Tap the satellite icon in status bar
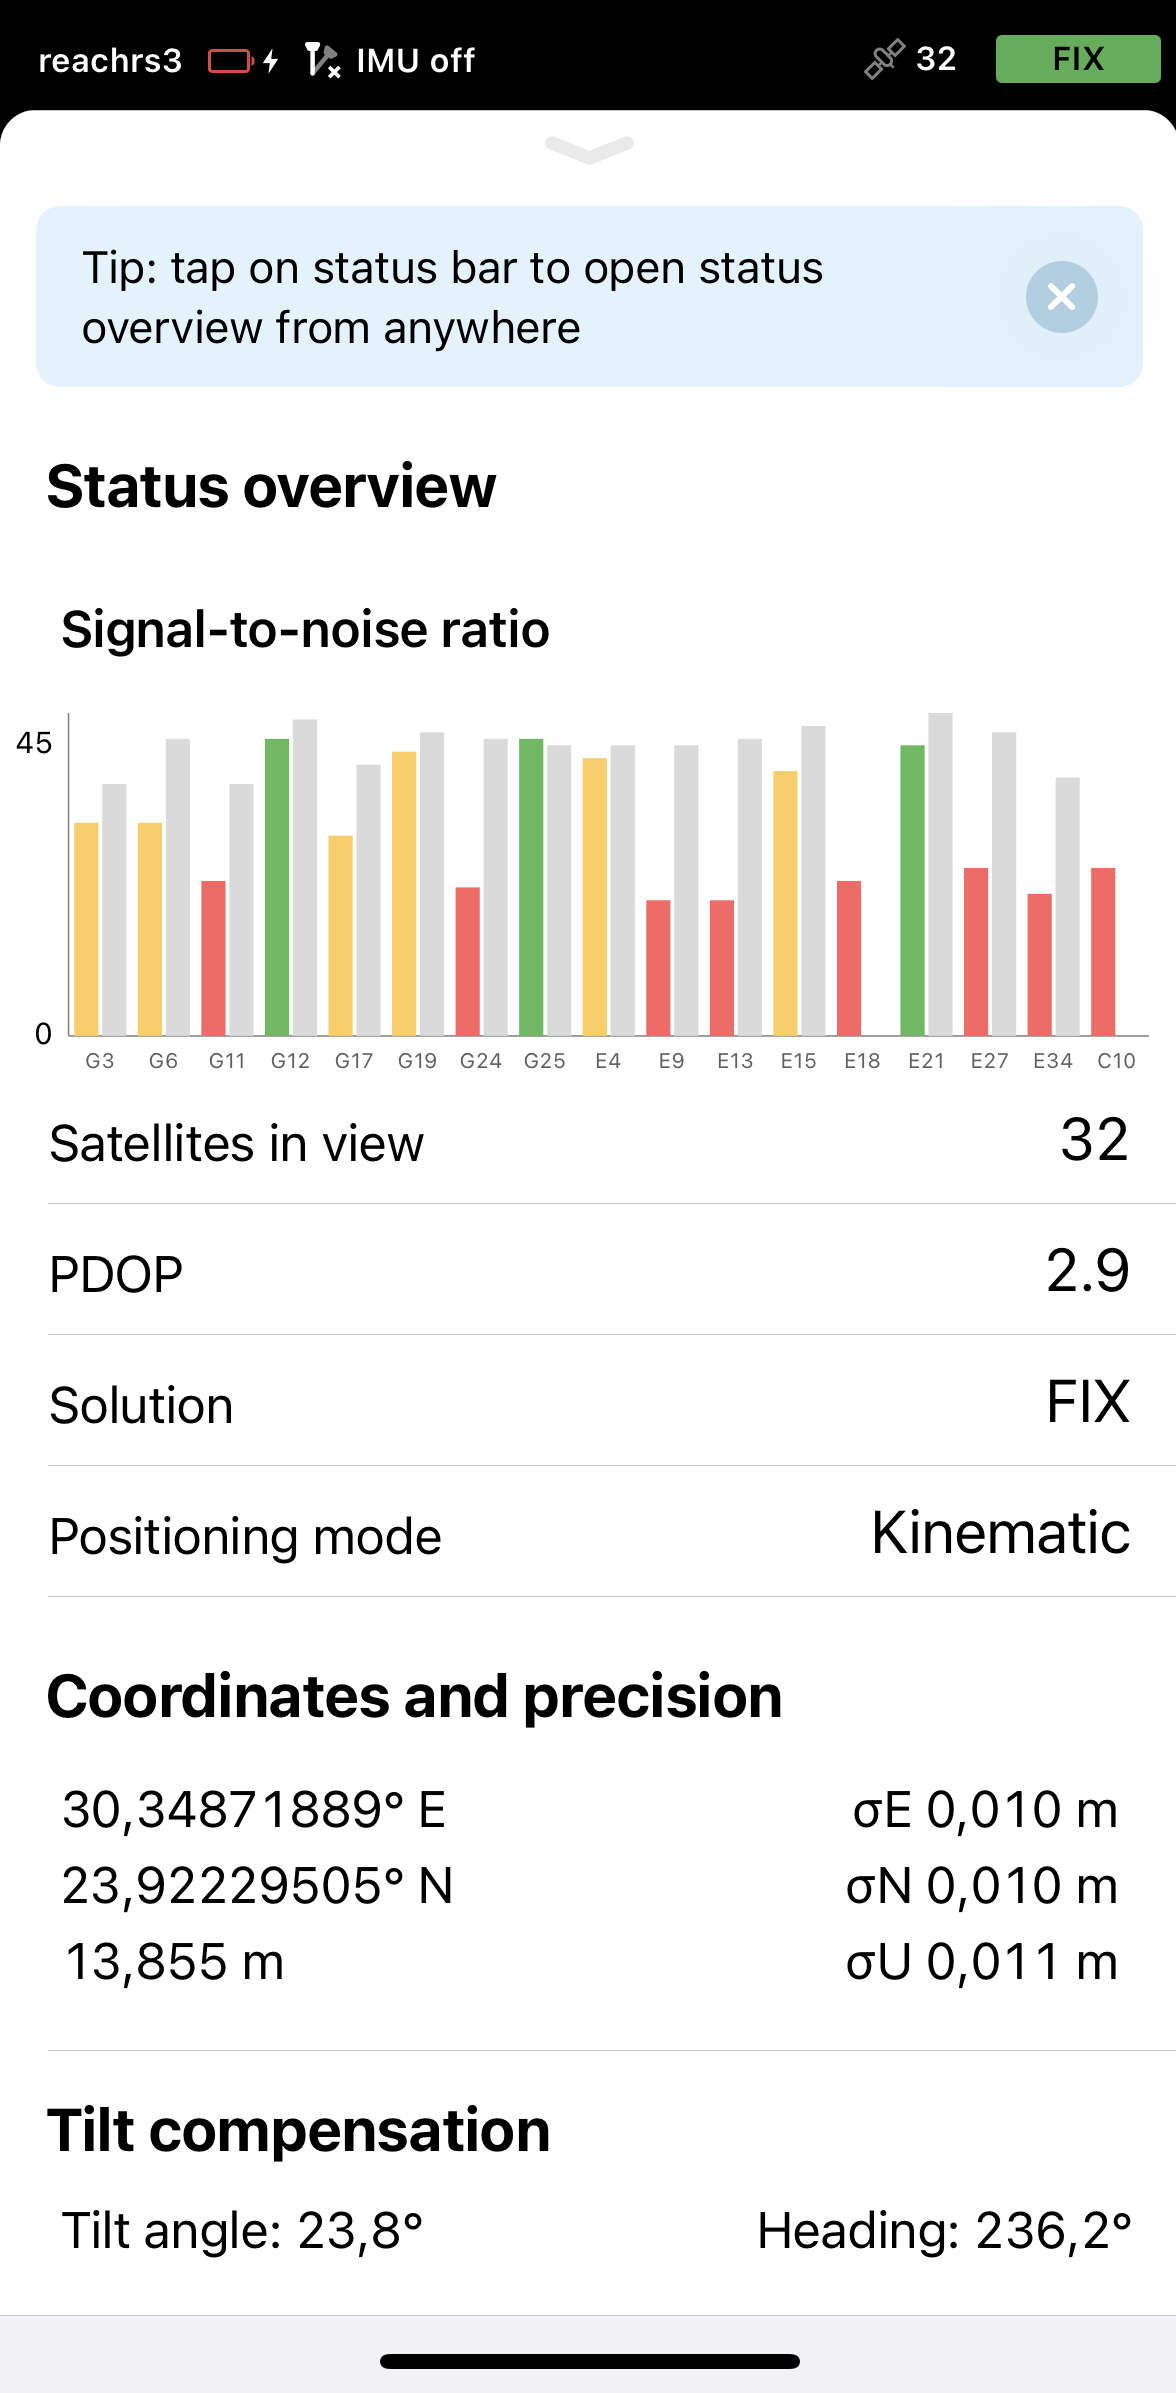 pos(884,59)
